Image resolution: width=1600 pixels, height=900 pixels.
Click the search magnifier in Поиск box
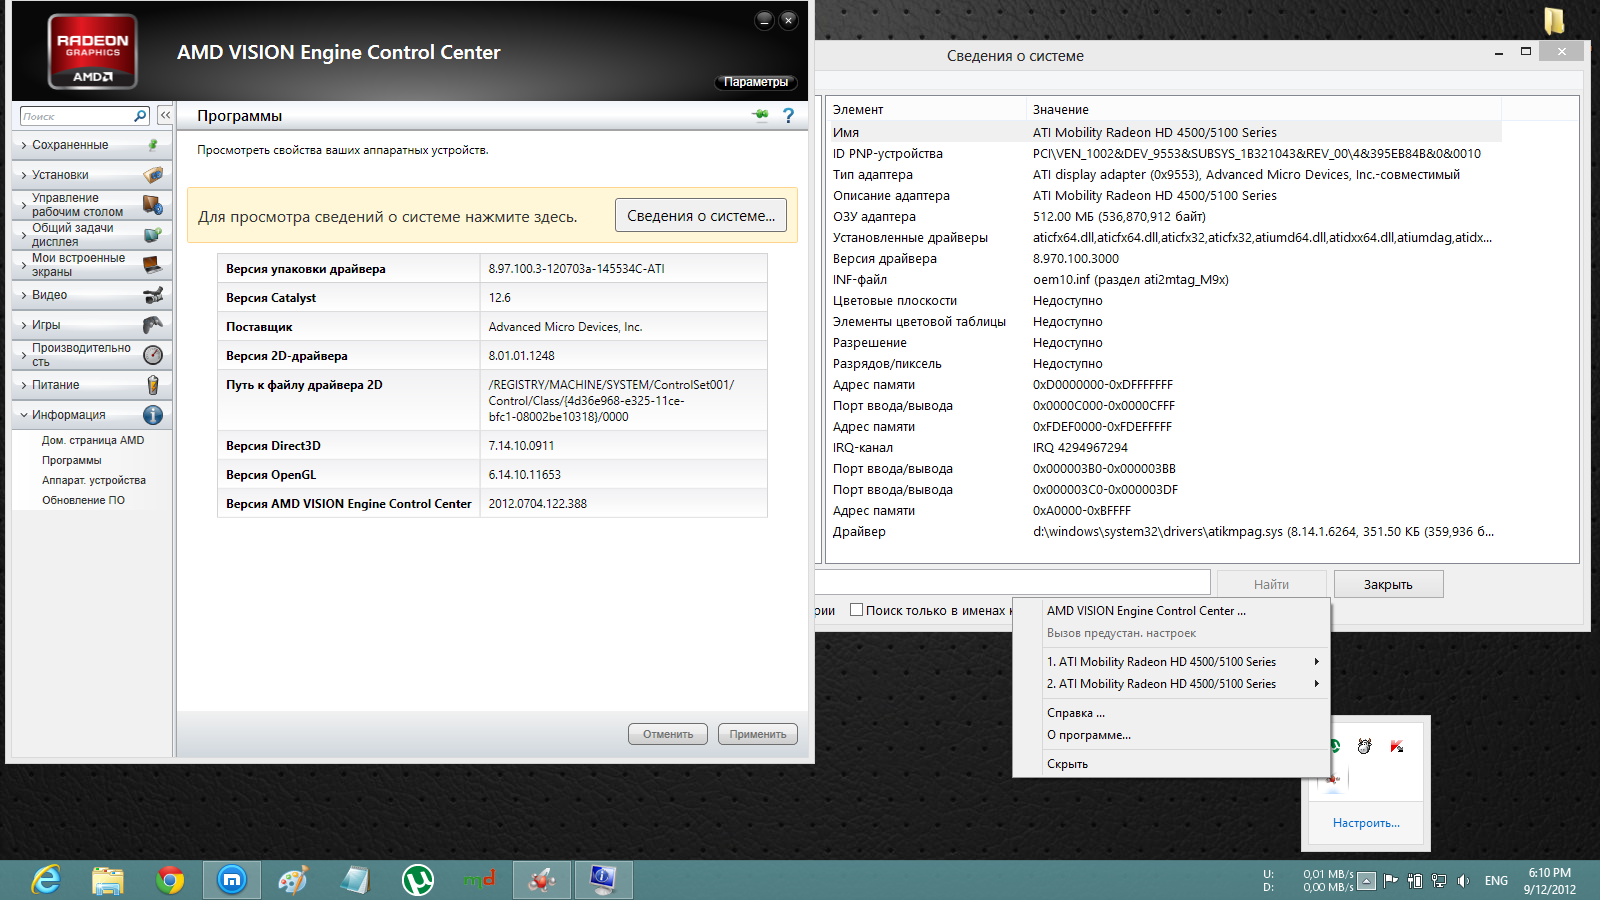(x=140, y=116)
